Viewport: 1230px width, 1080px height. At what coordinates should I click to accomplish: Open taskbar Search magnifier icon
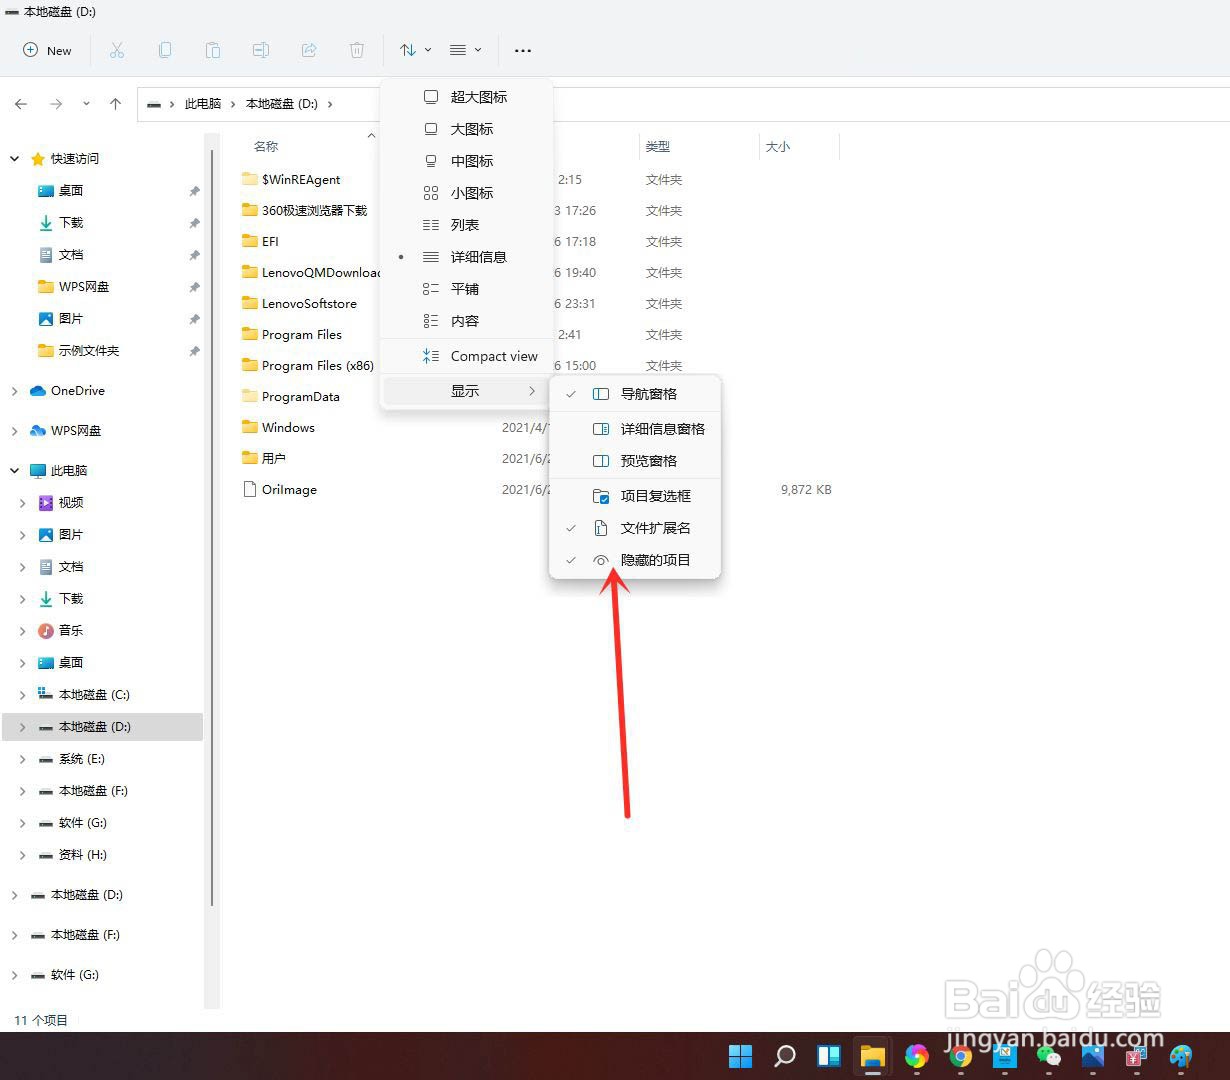click(x=785, y=1056)
